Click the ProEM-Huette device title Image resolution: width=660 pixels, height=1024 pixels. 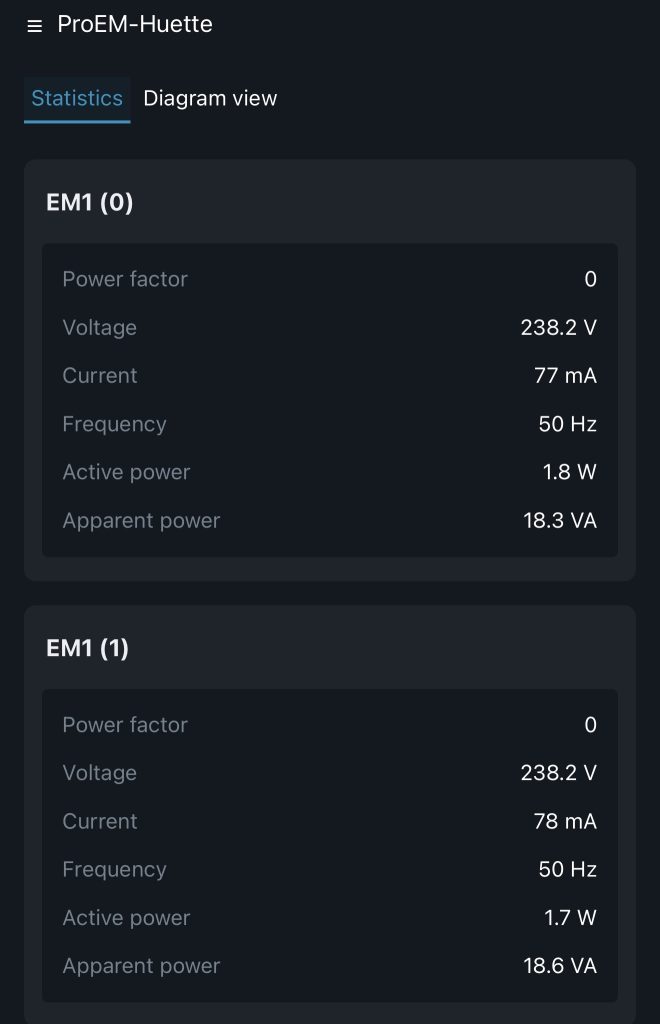click(x=135, y=24)
